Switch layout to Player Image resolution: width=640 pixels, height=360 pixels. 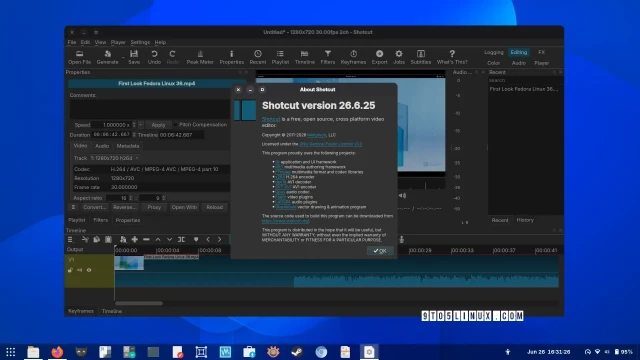[542, 63]
